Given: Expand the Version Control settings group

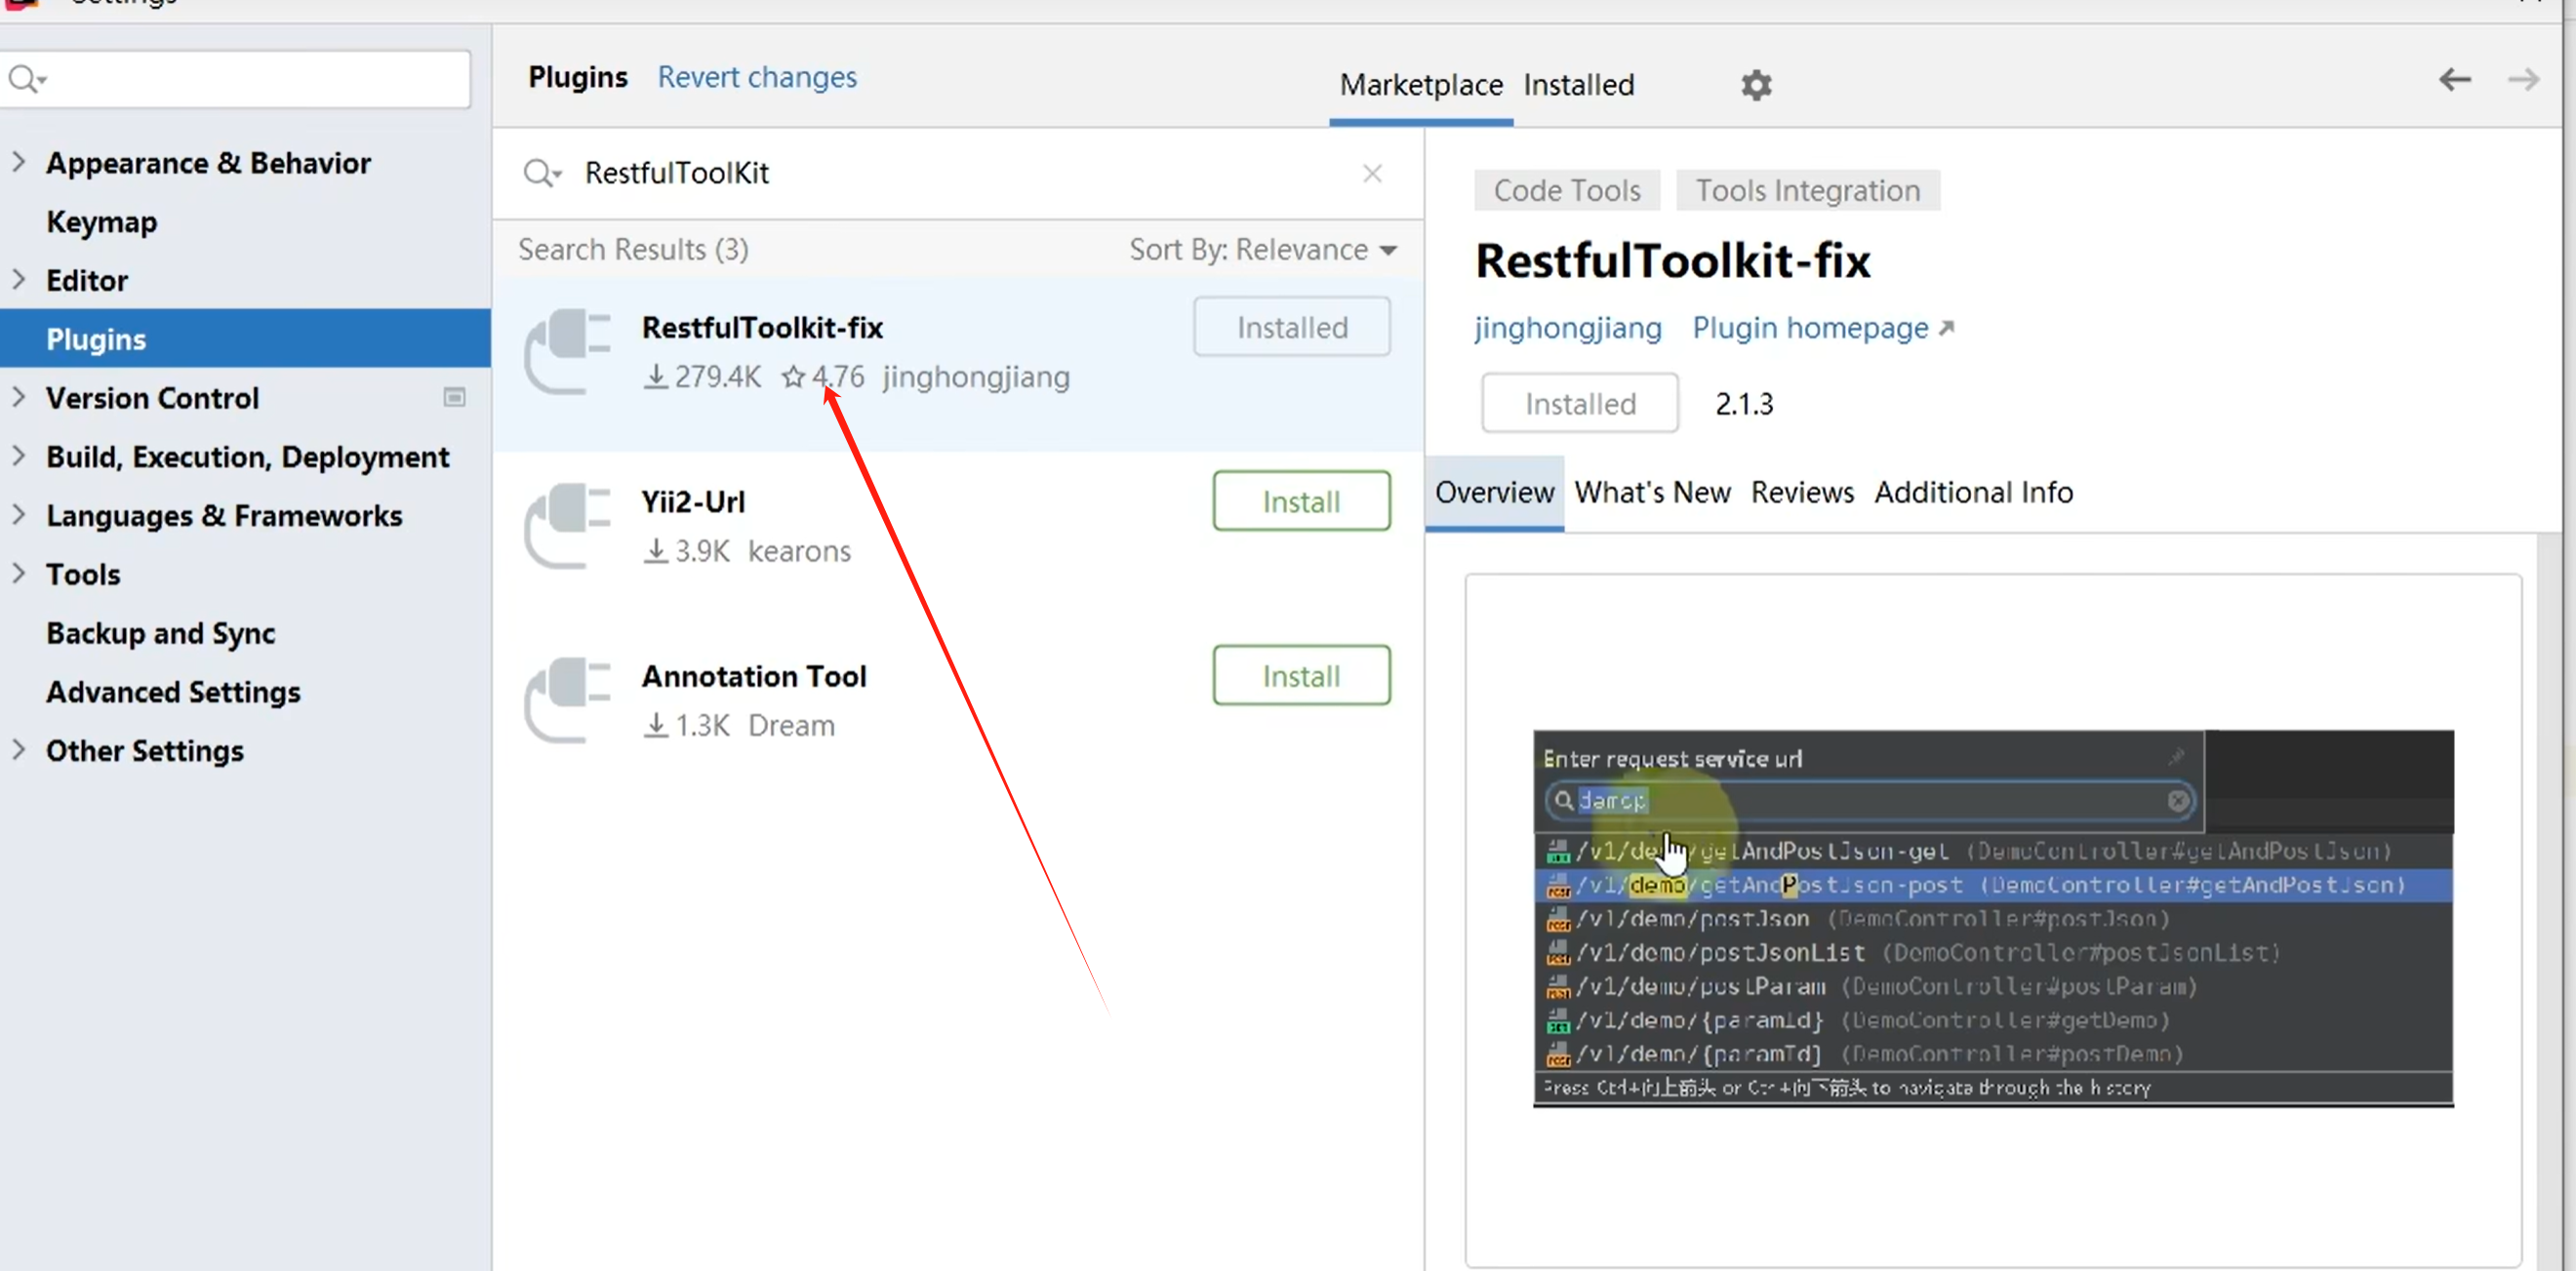Looking at the screenshot, I should 18,398.
